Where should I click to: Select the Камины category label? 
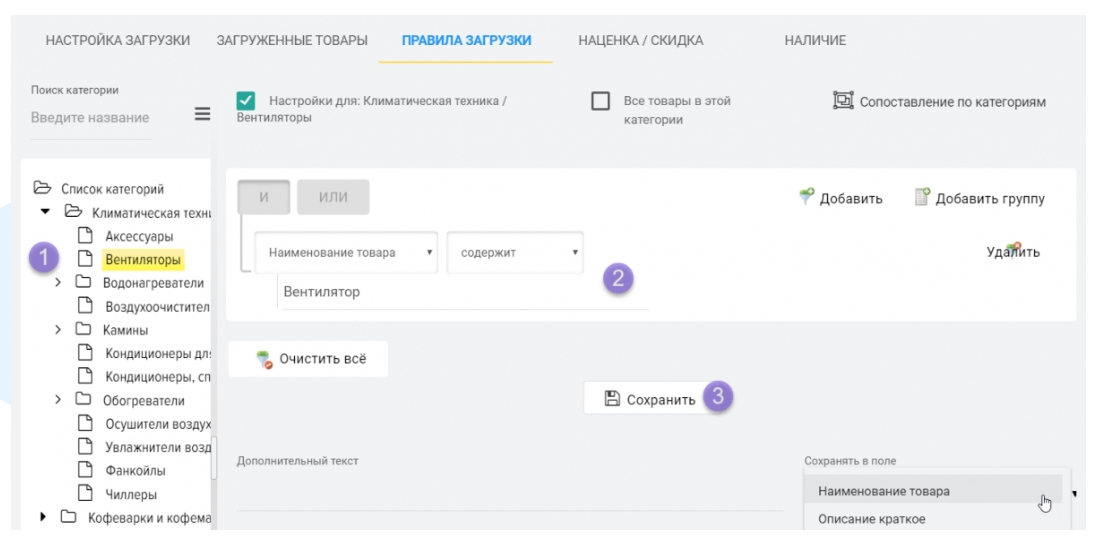point(126,330)
